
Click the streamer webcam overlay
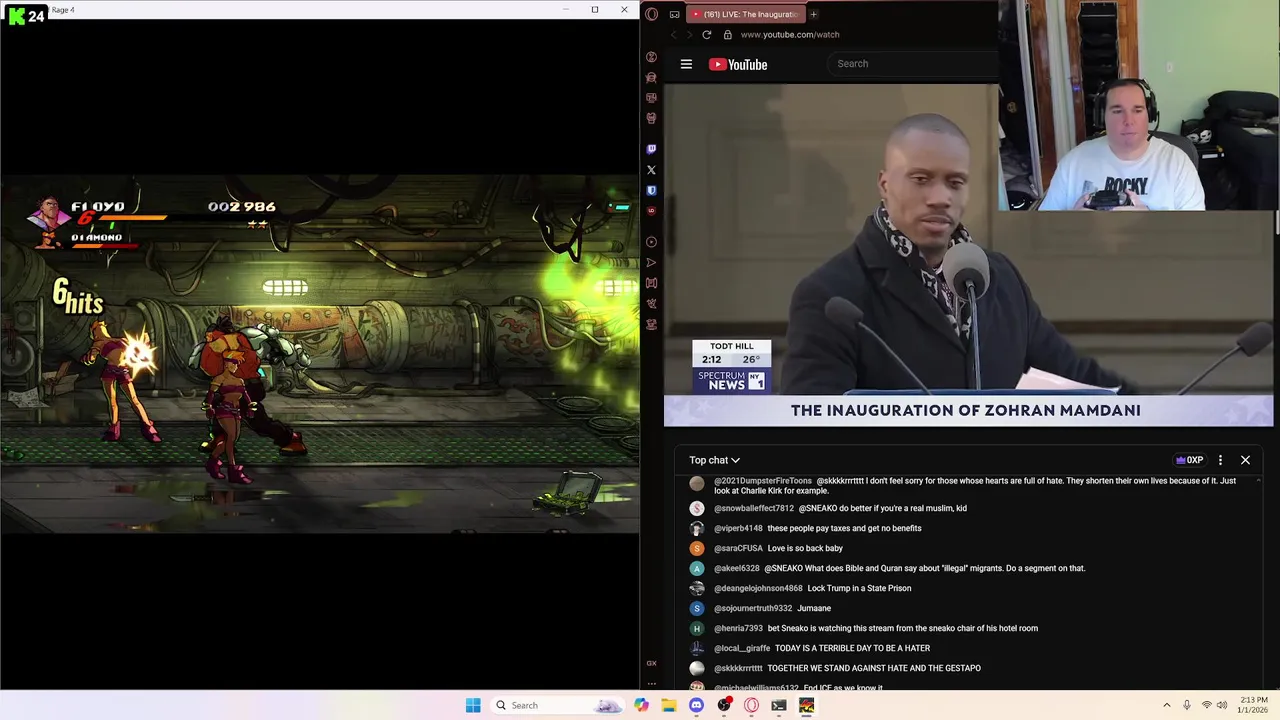(x=1139, y=105)
